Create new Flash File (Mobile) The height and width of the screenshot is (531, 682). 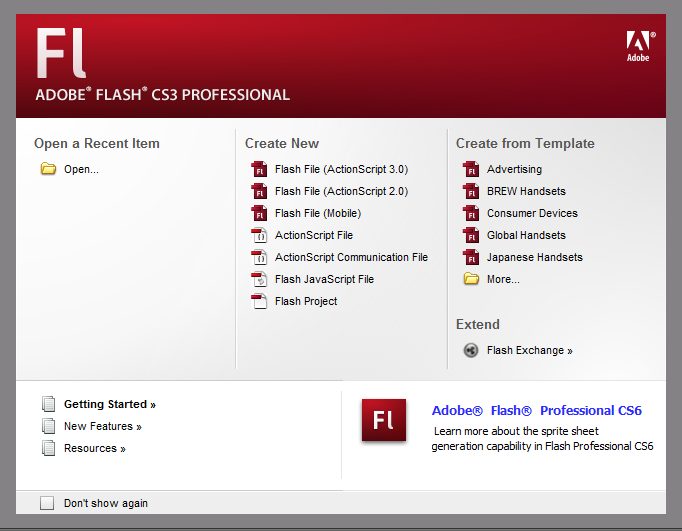click(318, 214)
